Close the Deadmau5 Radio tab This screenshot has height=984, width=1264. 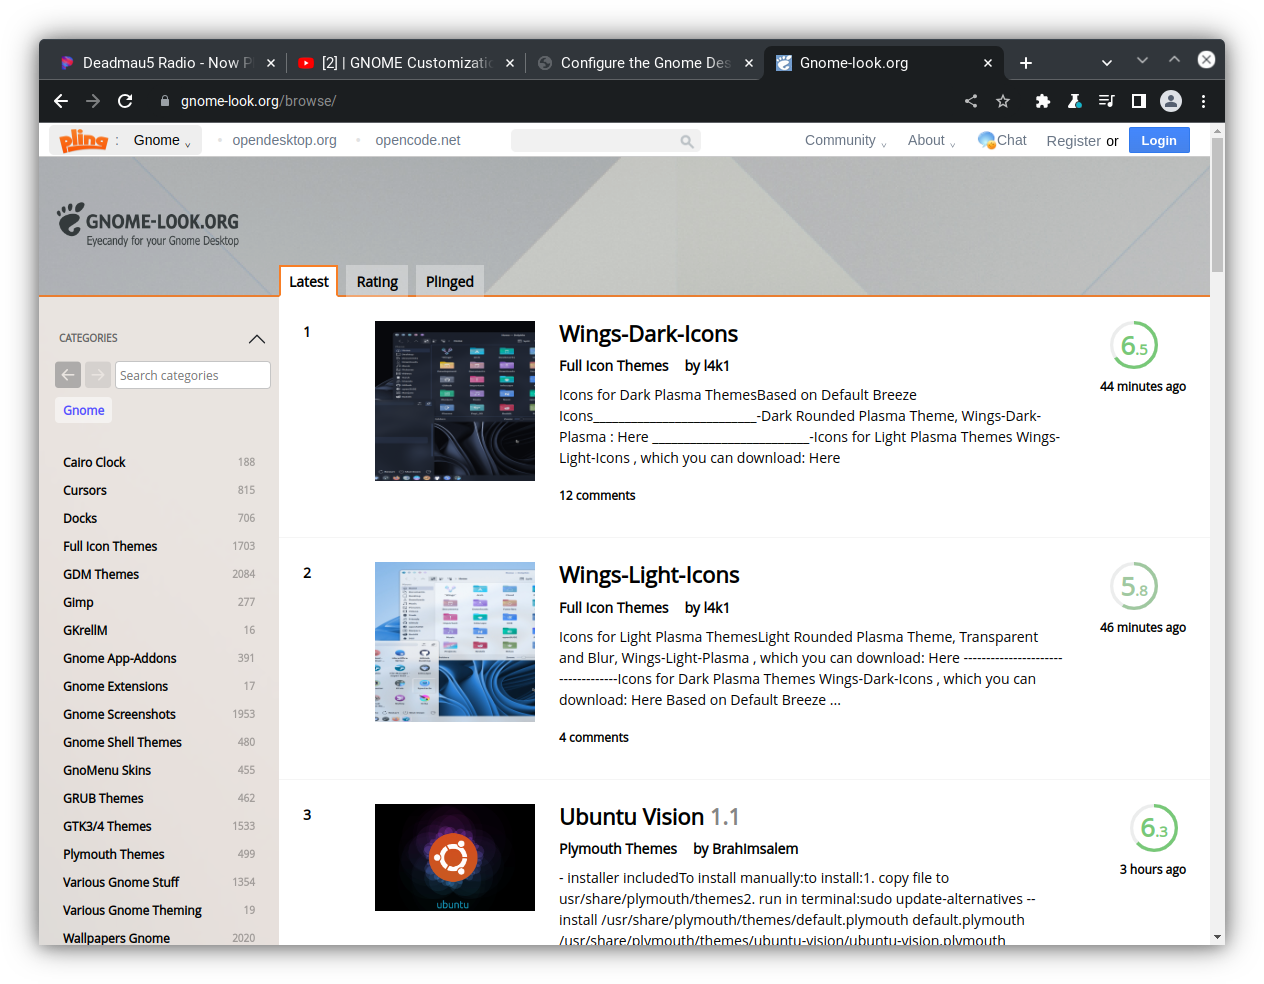271,63
